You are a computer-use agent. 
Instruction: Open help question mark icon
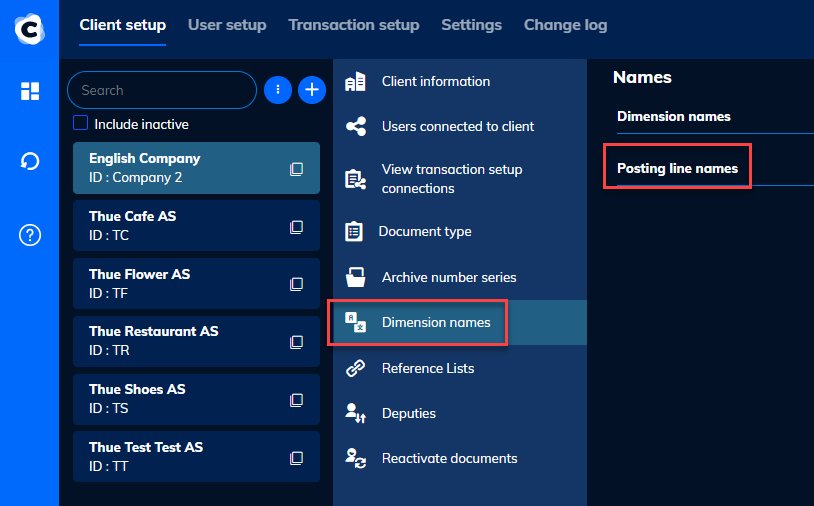(x=30, y=236)
